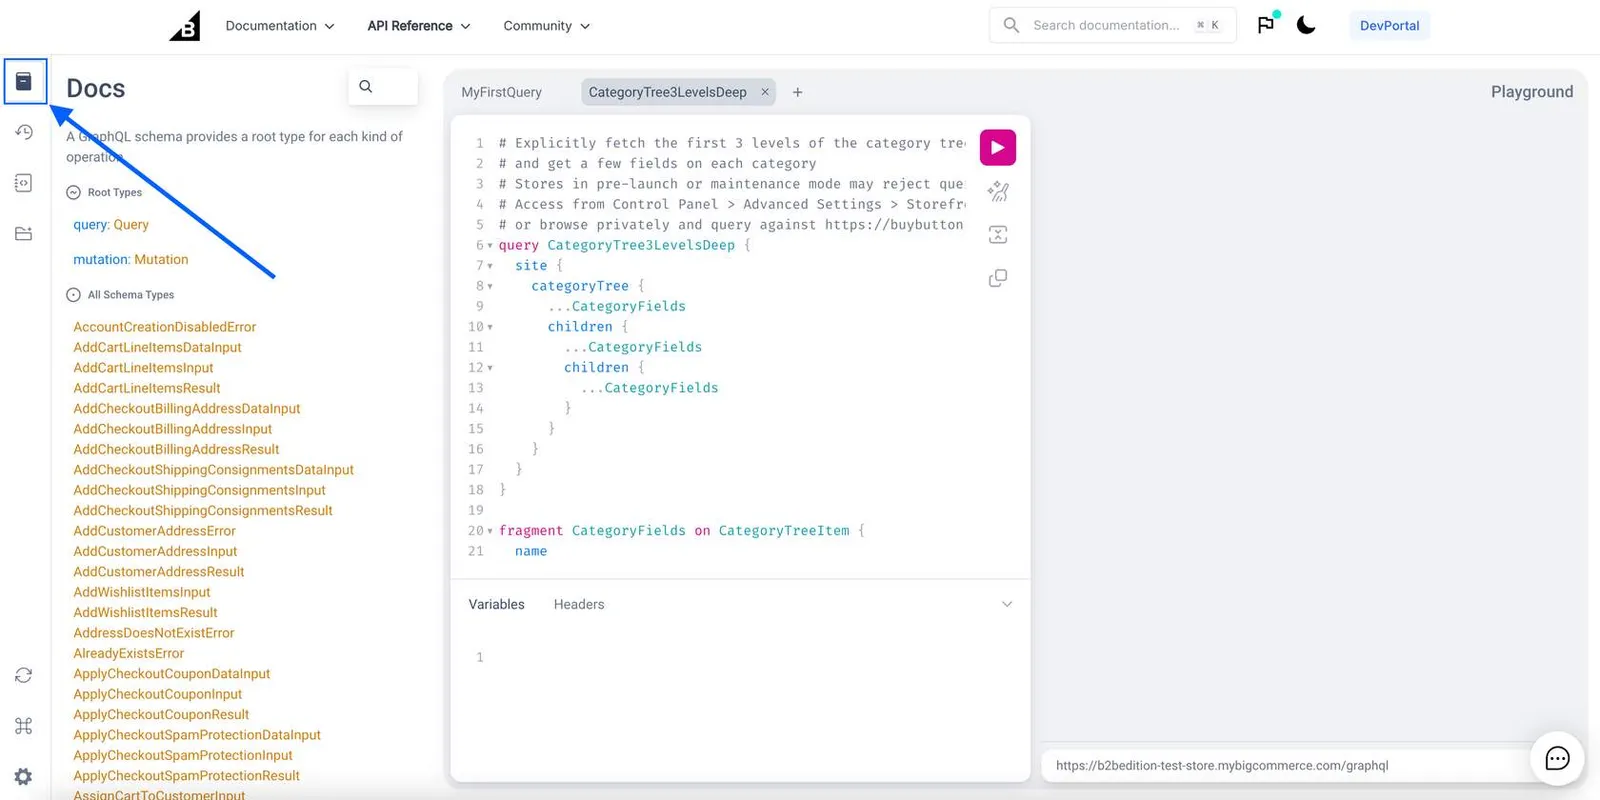Open the Headers tab

tap(579, 604)
